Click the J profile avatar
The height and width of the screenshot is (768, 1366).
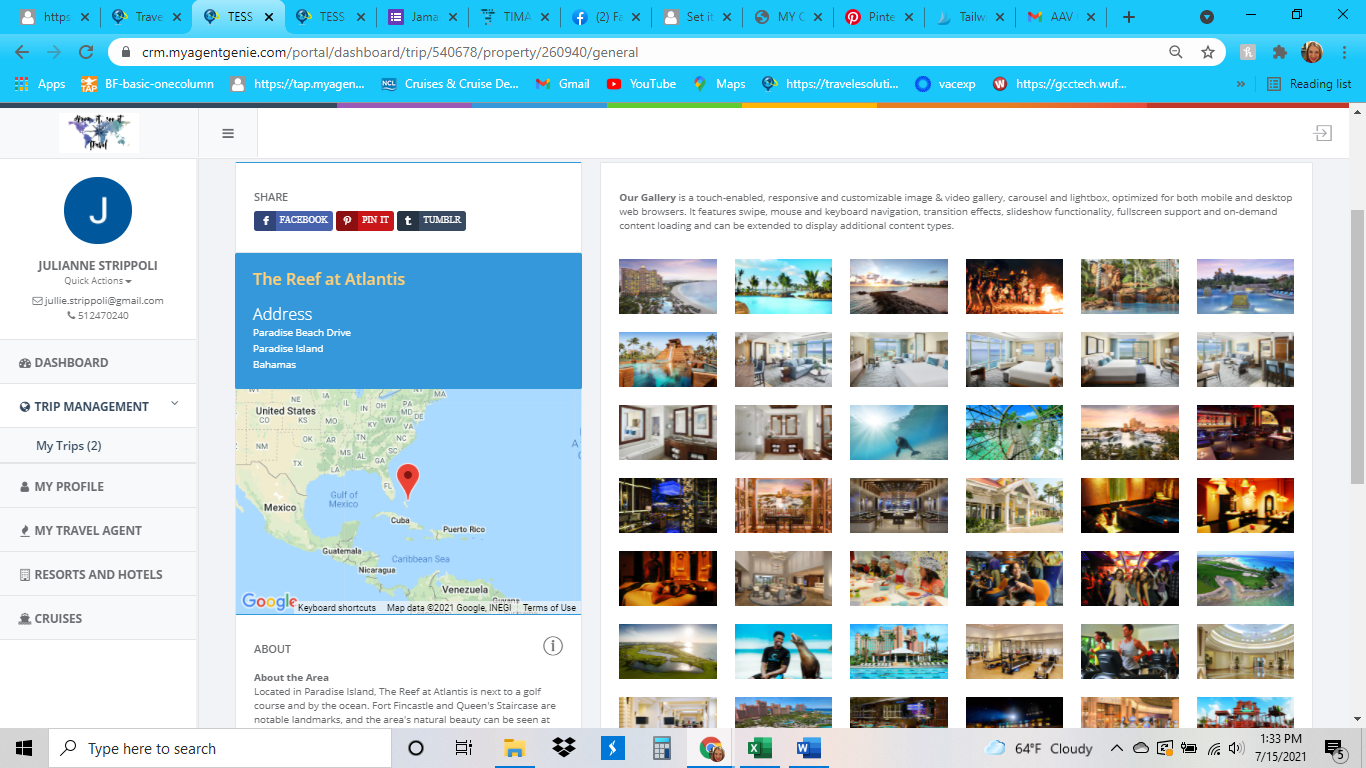coord(98,211)
